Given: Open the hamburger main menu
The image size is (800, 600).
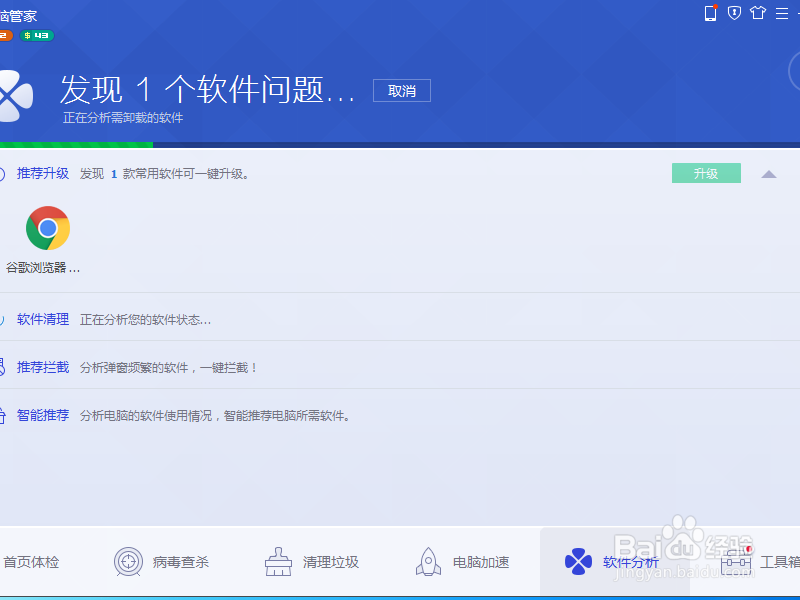Looking at the screenshot, I should [x=782, y=14].
